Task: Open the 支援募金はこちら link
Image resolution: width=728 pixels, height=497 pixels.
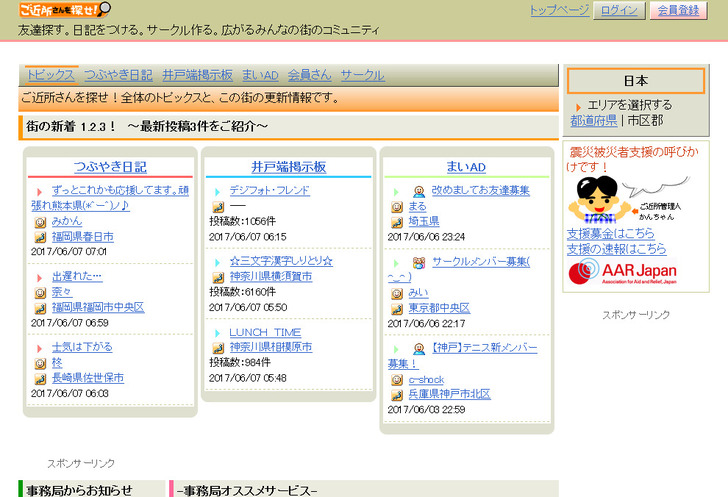Action: (616, 234)
